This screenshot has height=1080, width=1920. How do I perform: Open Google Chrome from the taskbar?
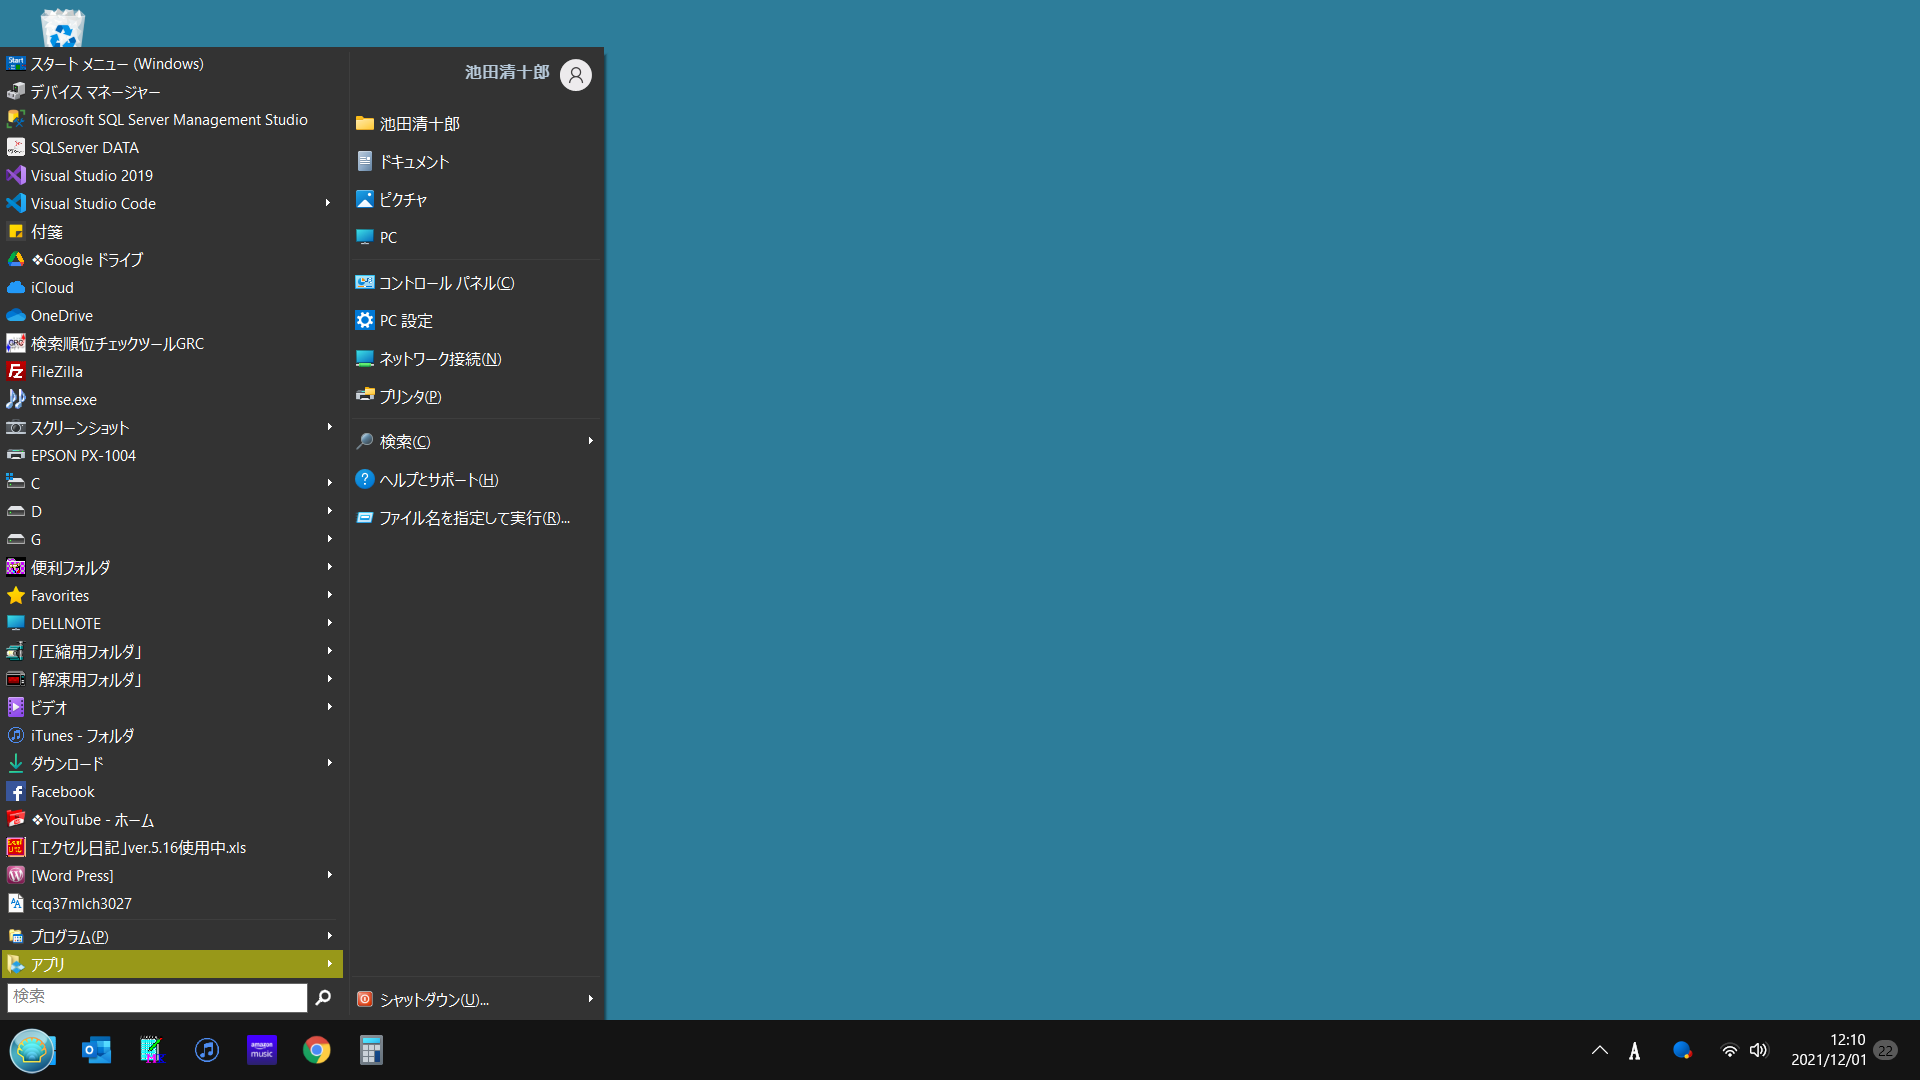click(x=317, y=1050)
